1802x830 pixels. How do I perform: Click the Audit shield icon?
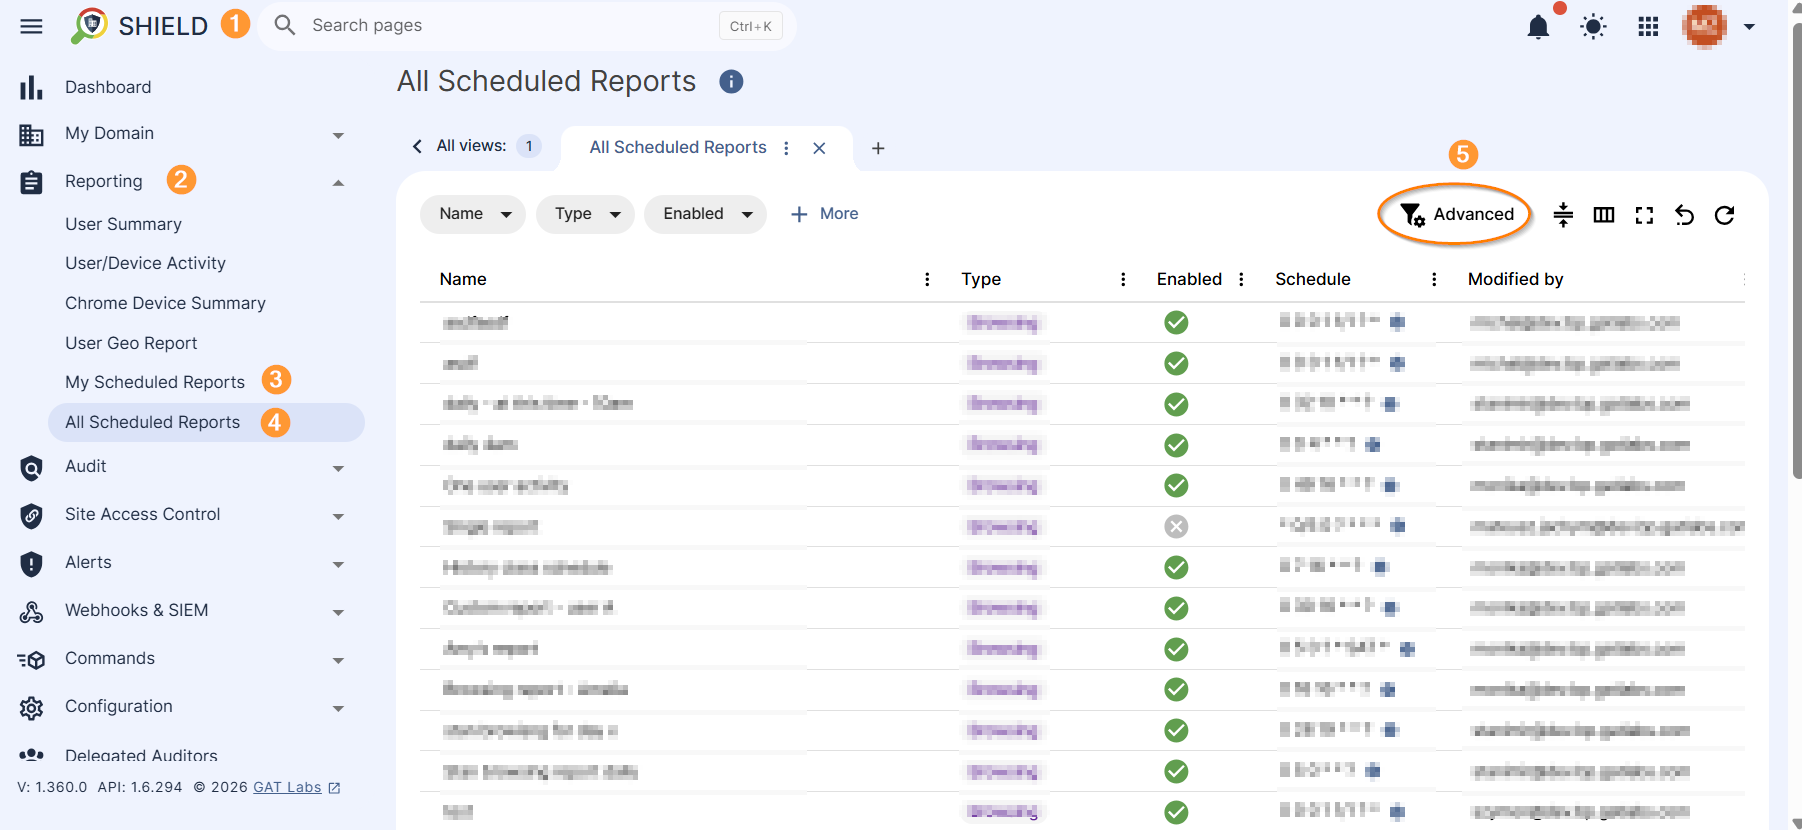point(32,468)
